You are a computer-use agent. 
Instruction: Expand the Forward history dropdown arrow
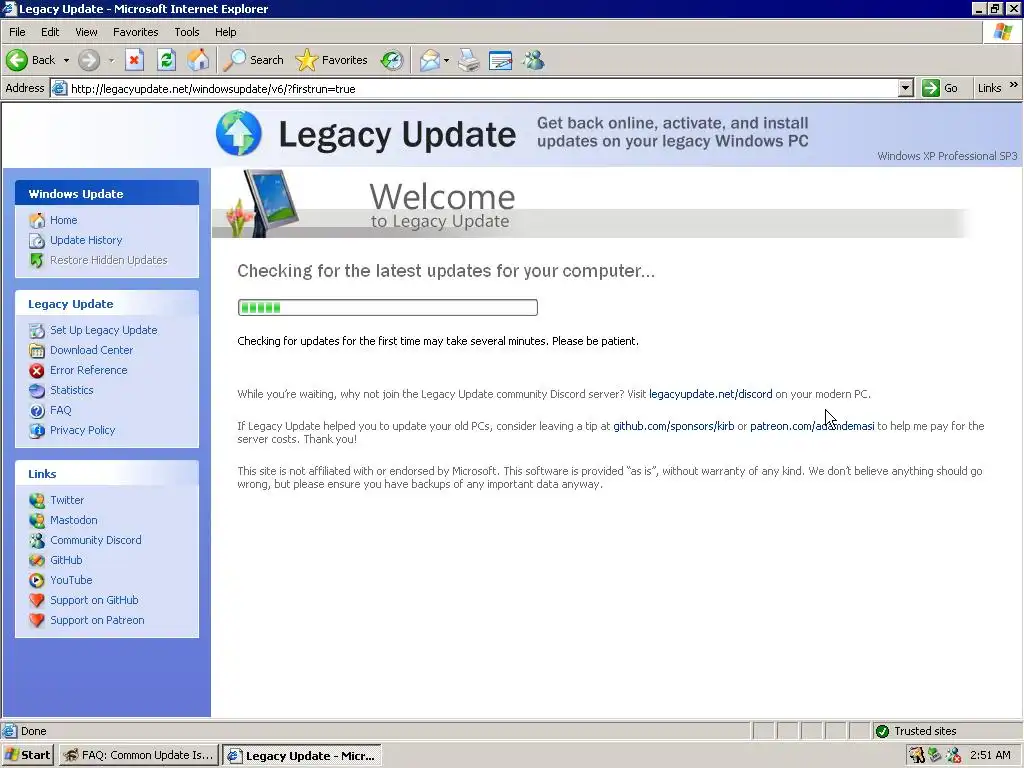111,60
